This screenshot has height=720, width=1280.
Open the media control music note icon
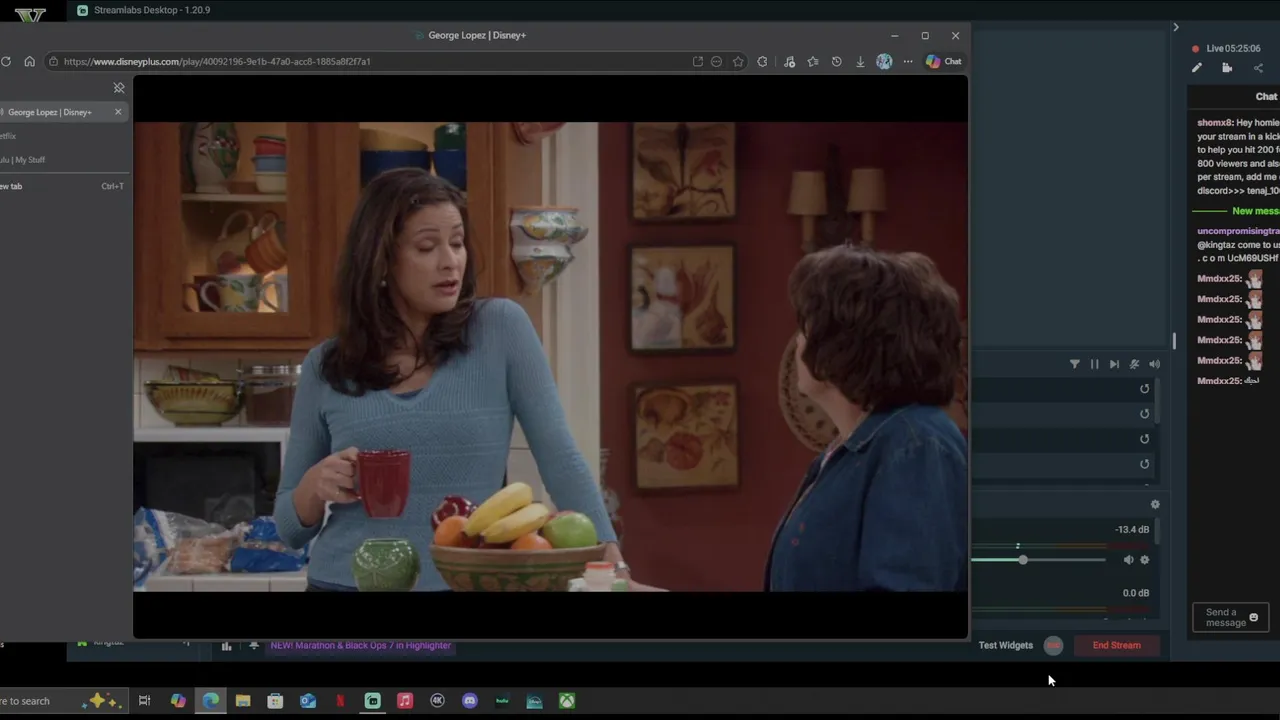pos(789,61)
